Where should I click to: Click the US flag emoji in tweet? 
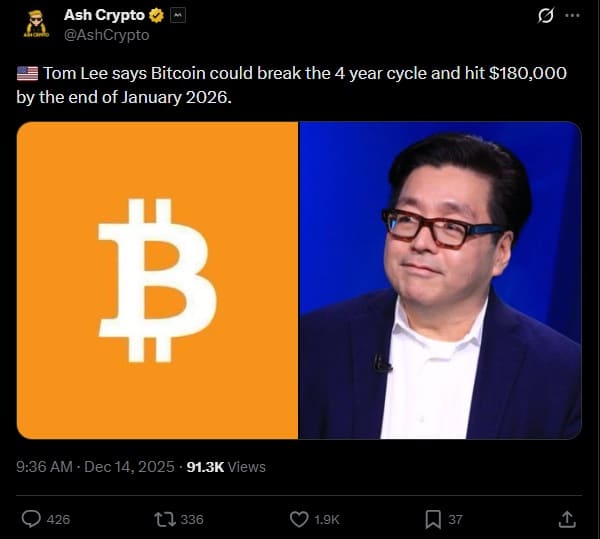pyautogui.click(x=28, y=73)
